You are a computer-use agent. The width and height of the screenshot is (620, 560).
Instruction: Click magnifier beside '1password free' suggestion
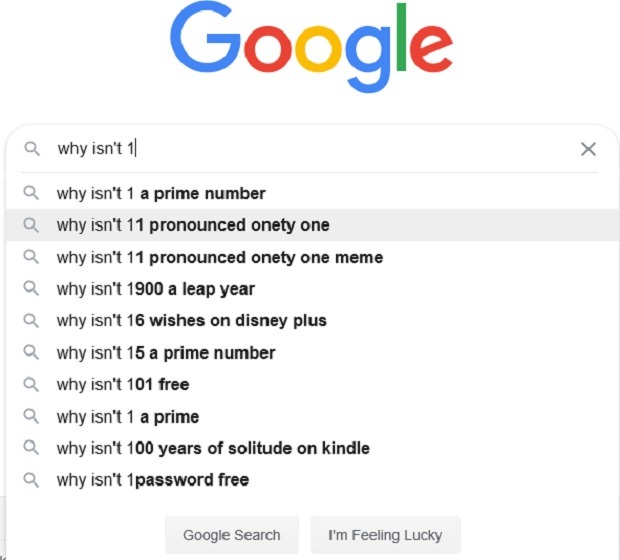click(x=31, y=480)
